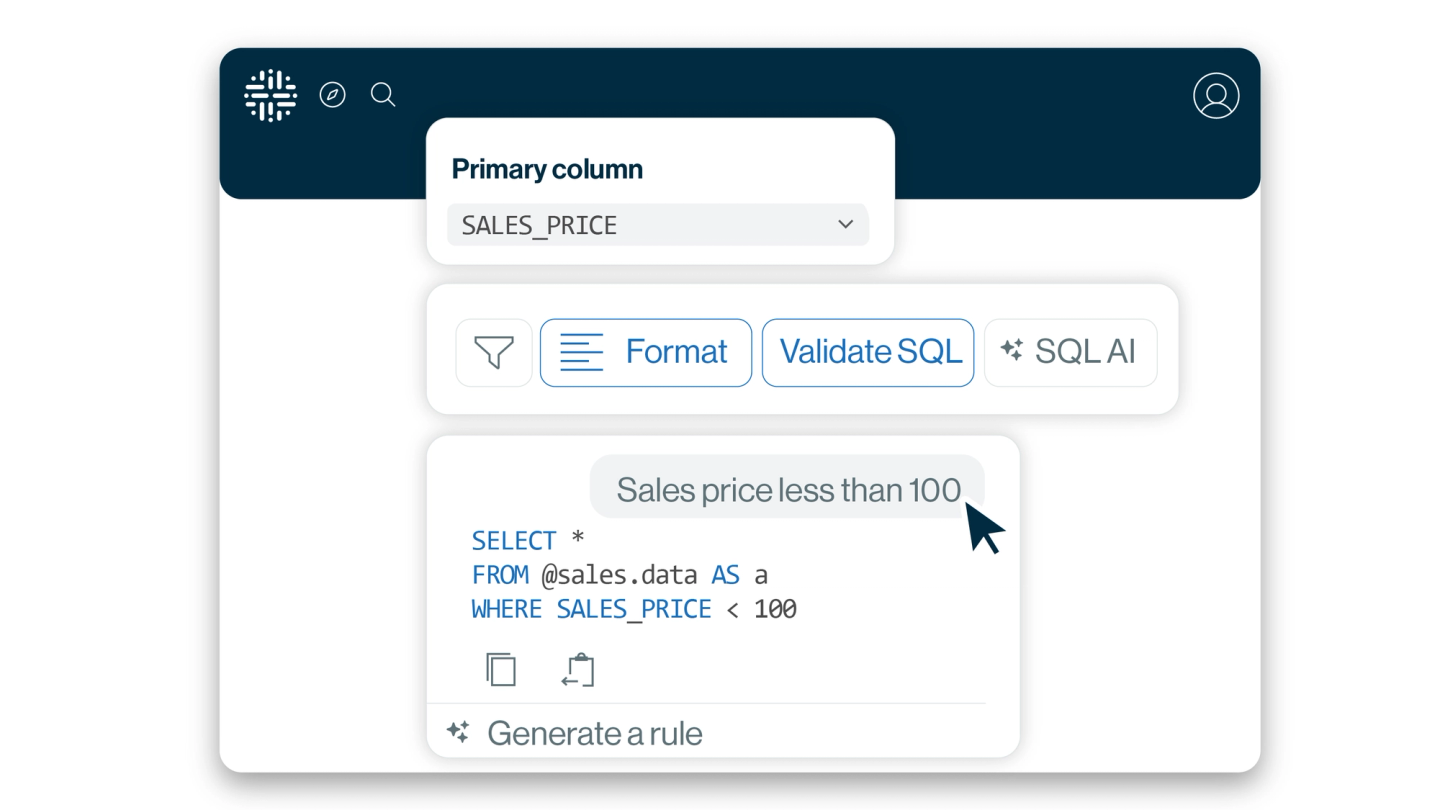Open the compass explore icon
Viewport: 1440px width, 810px height.
pyautogui.click(x=332, y=95)
